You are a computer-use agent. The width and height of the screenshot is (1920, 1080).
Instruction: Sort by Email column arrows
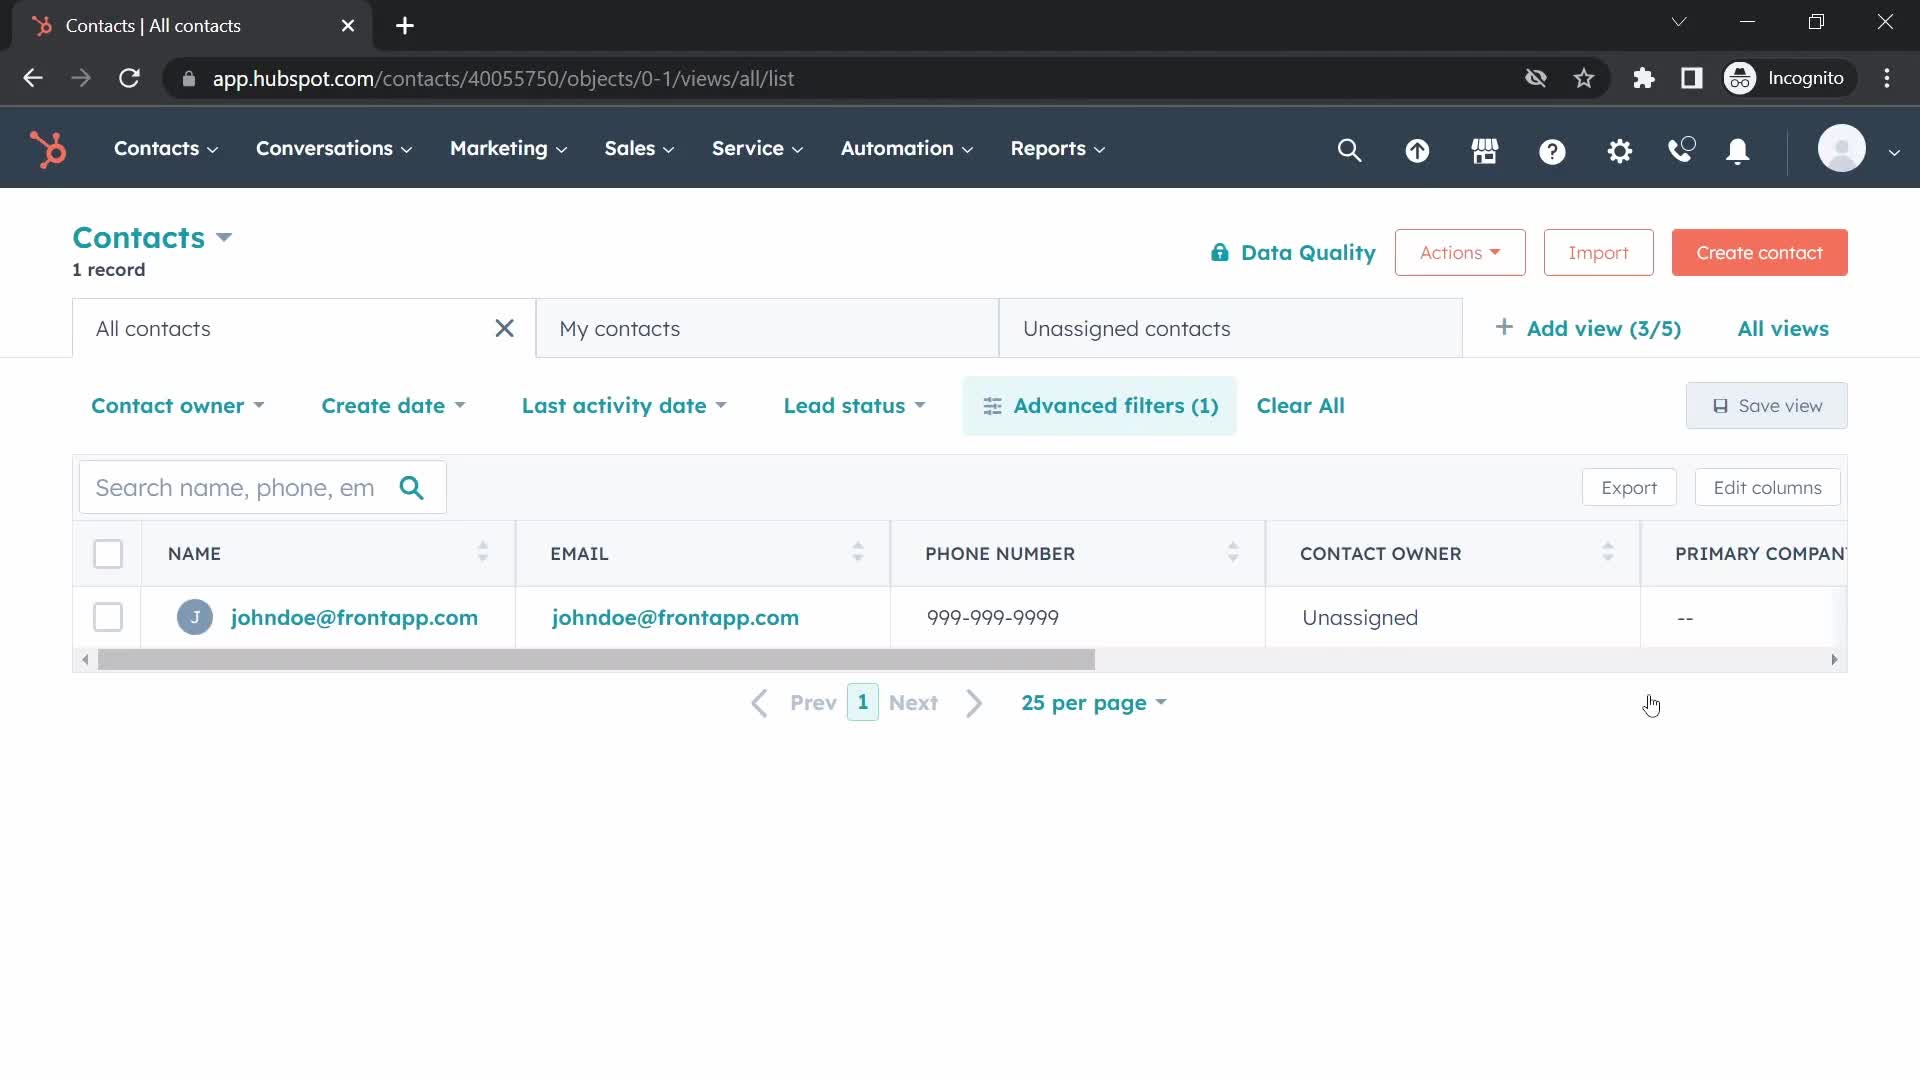[858, 552]
